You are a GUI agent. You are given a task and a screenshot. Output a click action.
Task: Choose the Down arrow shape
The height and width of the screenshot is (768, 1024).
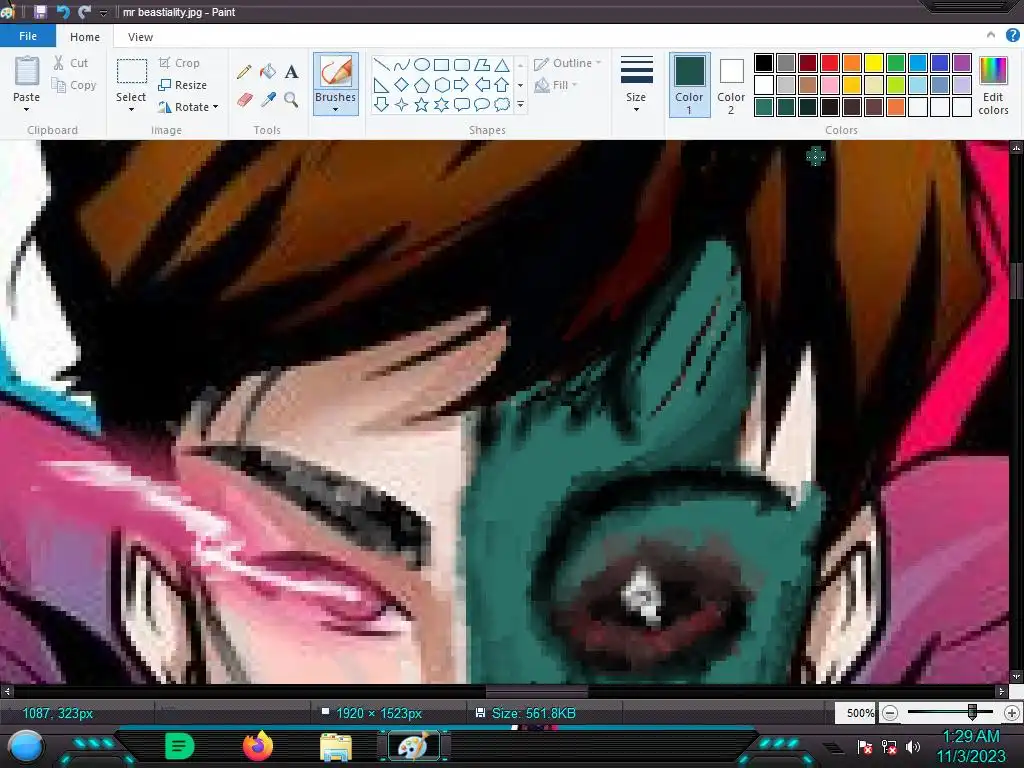pyautogui.click(x=381, y=104)
